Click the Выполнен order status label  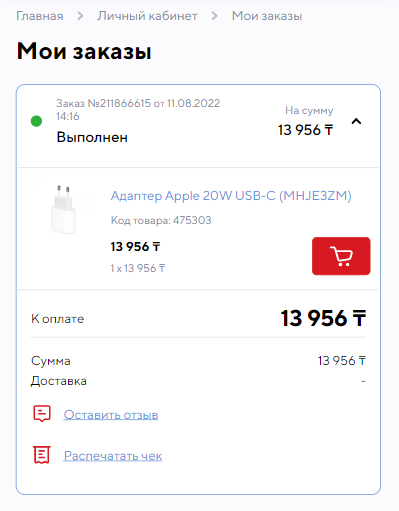92,137
